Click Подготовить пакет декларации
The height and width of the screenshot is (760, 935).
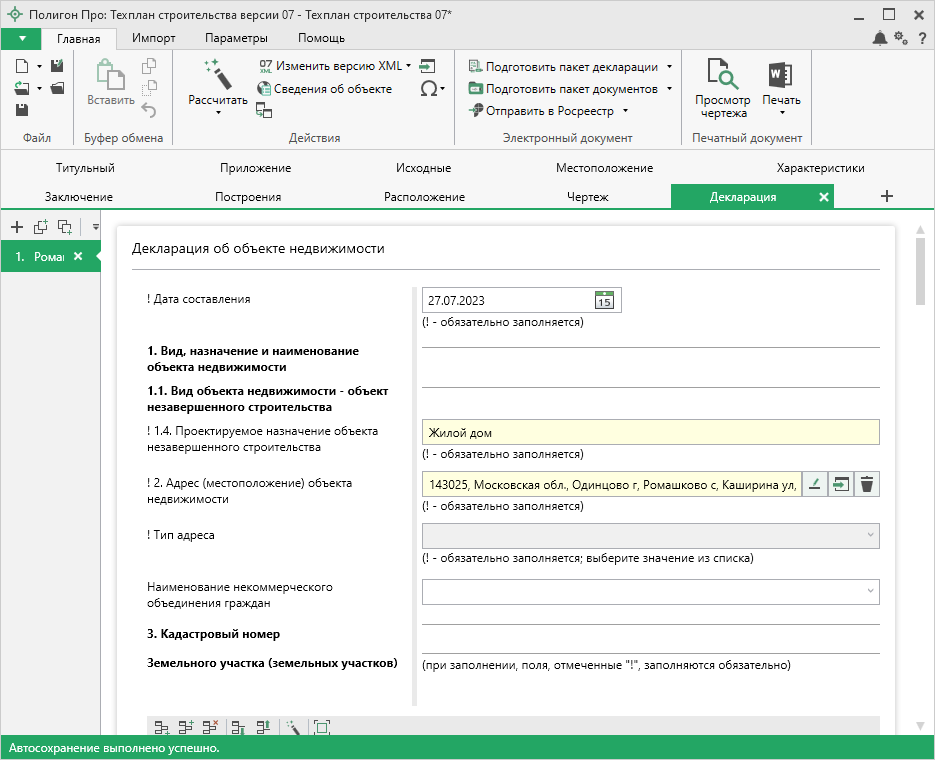coord(571,67)
